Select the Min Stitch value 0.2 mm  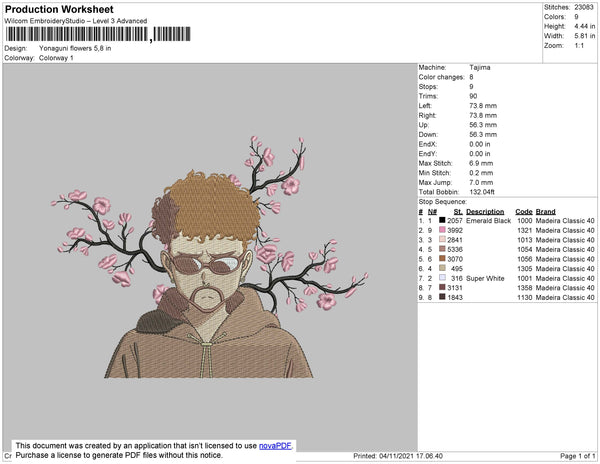481,173
